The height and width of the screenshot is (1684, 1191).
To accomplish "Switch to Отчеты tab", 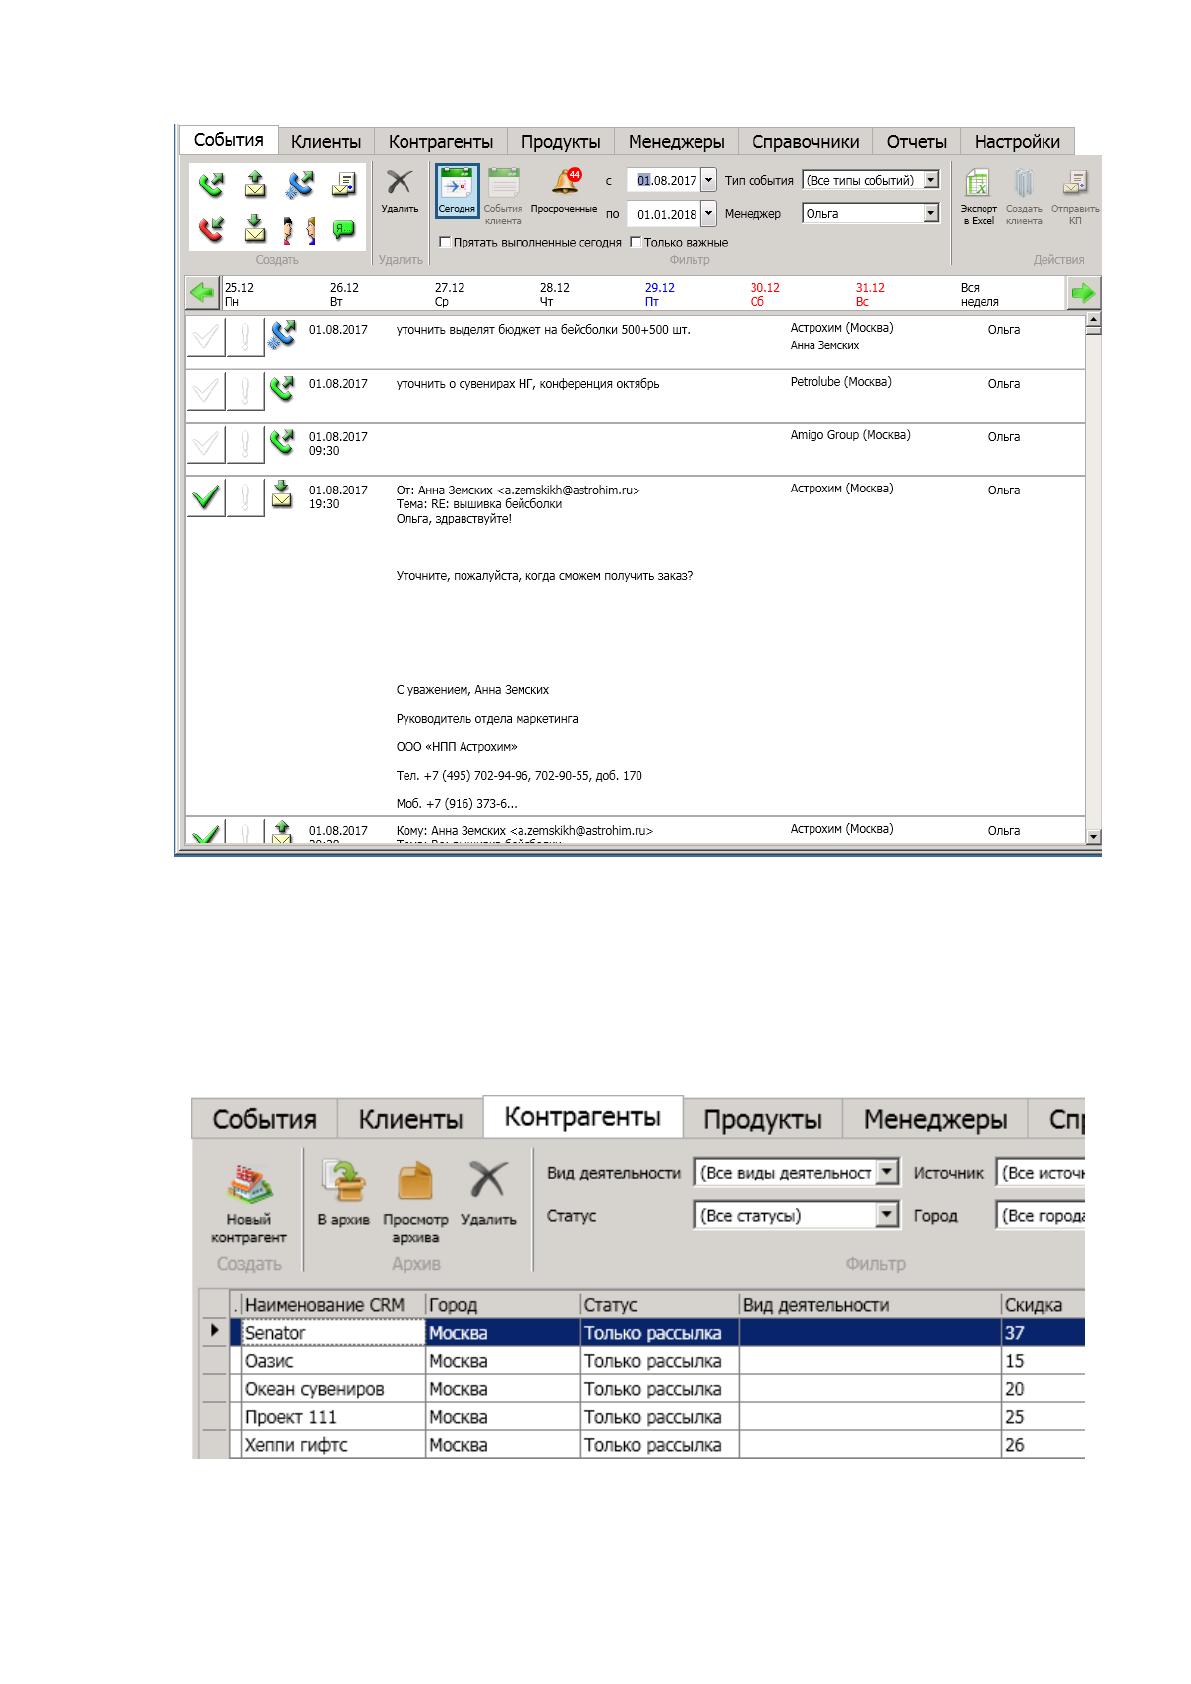I will (916, 142).
